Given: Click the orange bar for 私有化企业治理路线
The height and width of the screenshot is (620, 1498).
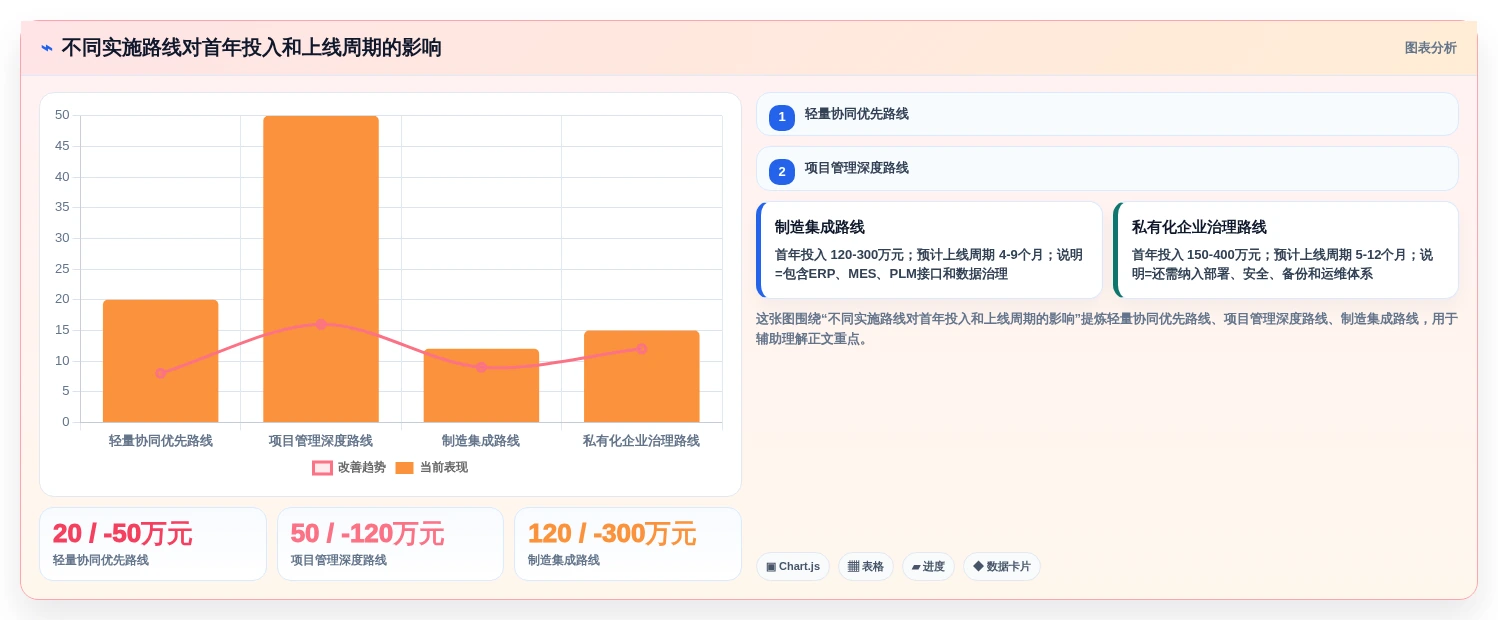Looking at the screenshot, I should [641, 376].
